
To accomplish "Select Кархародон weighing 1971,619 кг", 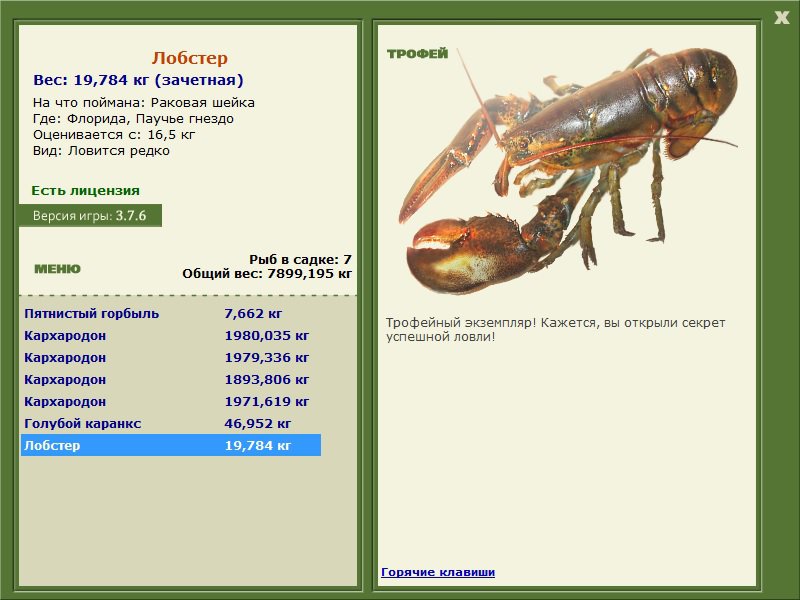I will [x=171, y=401].
